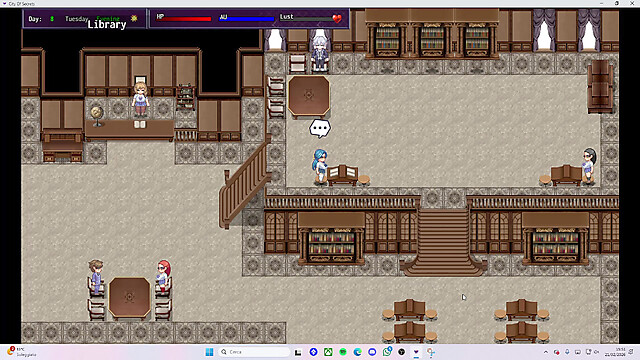Open the blue circular icon after Task View
Viewport: 640px width, 360px height.
(x=313, y=352)
